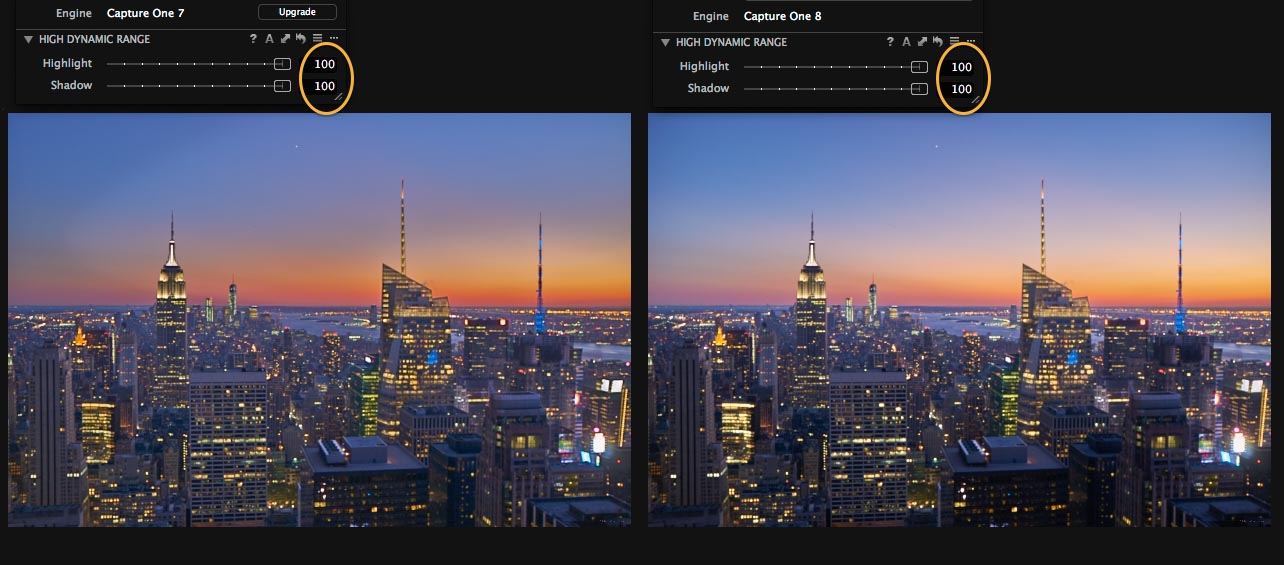
Task: Click the Highlight label in Capture One 8 panel
Action: coord(704,67)
